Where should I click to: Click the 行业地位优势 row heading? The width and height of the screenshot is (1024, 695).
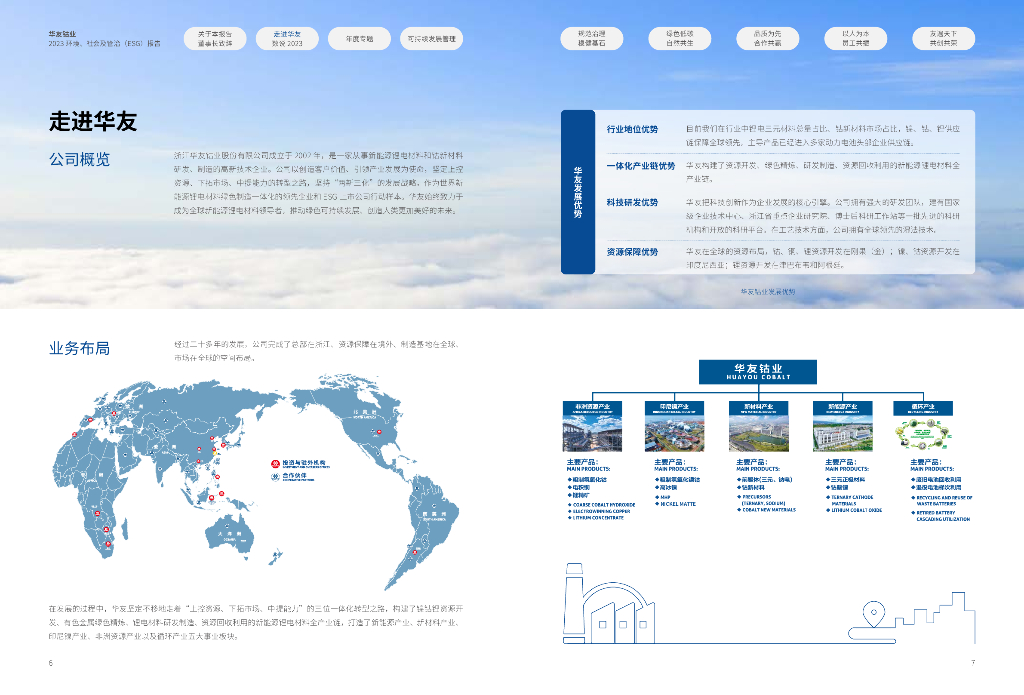click(x=632, y=129)
